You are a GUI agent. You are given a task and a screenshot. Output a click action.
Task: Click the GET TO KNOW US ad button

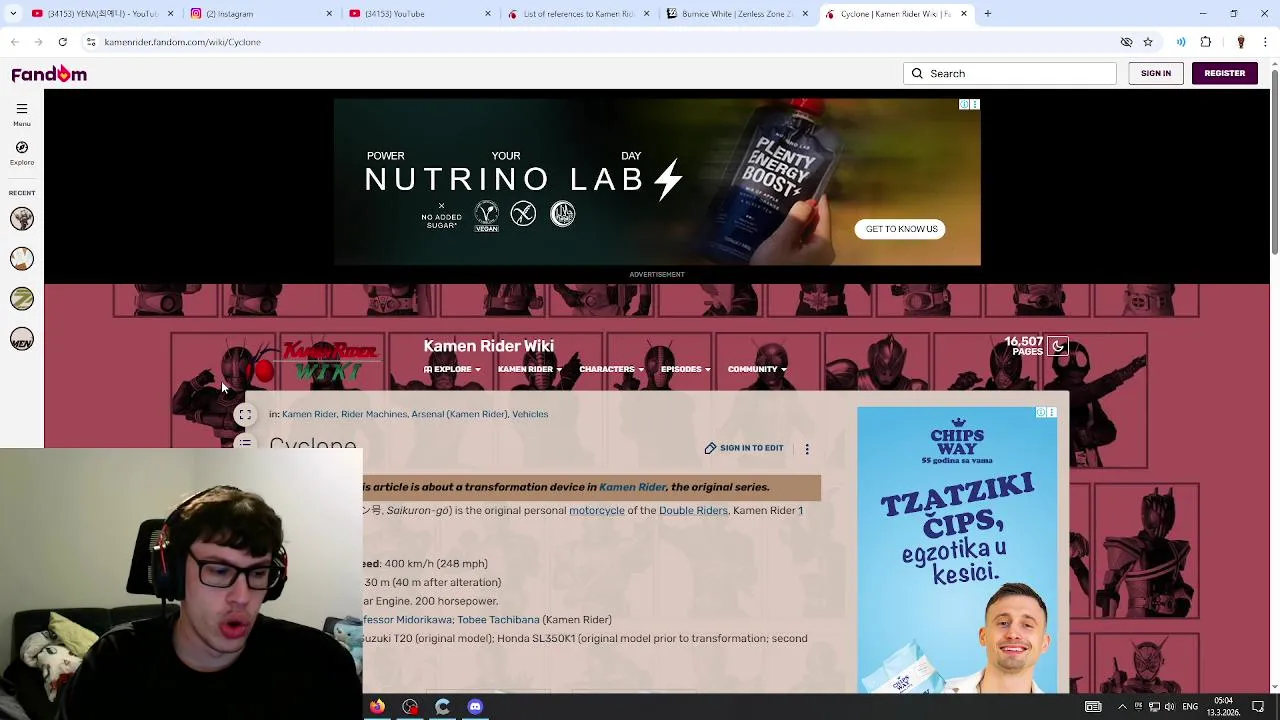tap(901, 229)
